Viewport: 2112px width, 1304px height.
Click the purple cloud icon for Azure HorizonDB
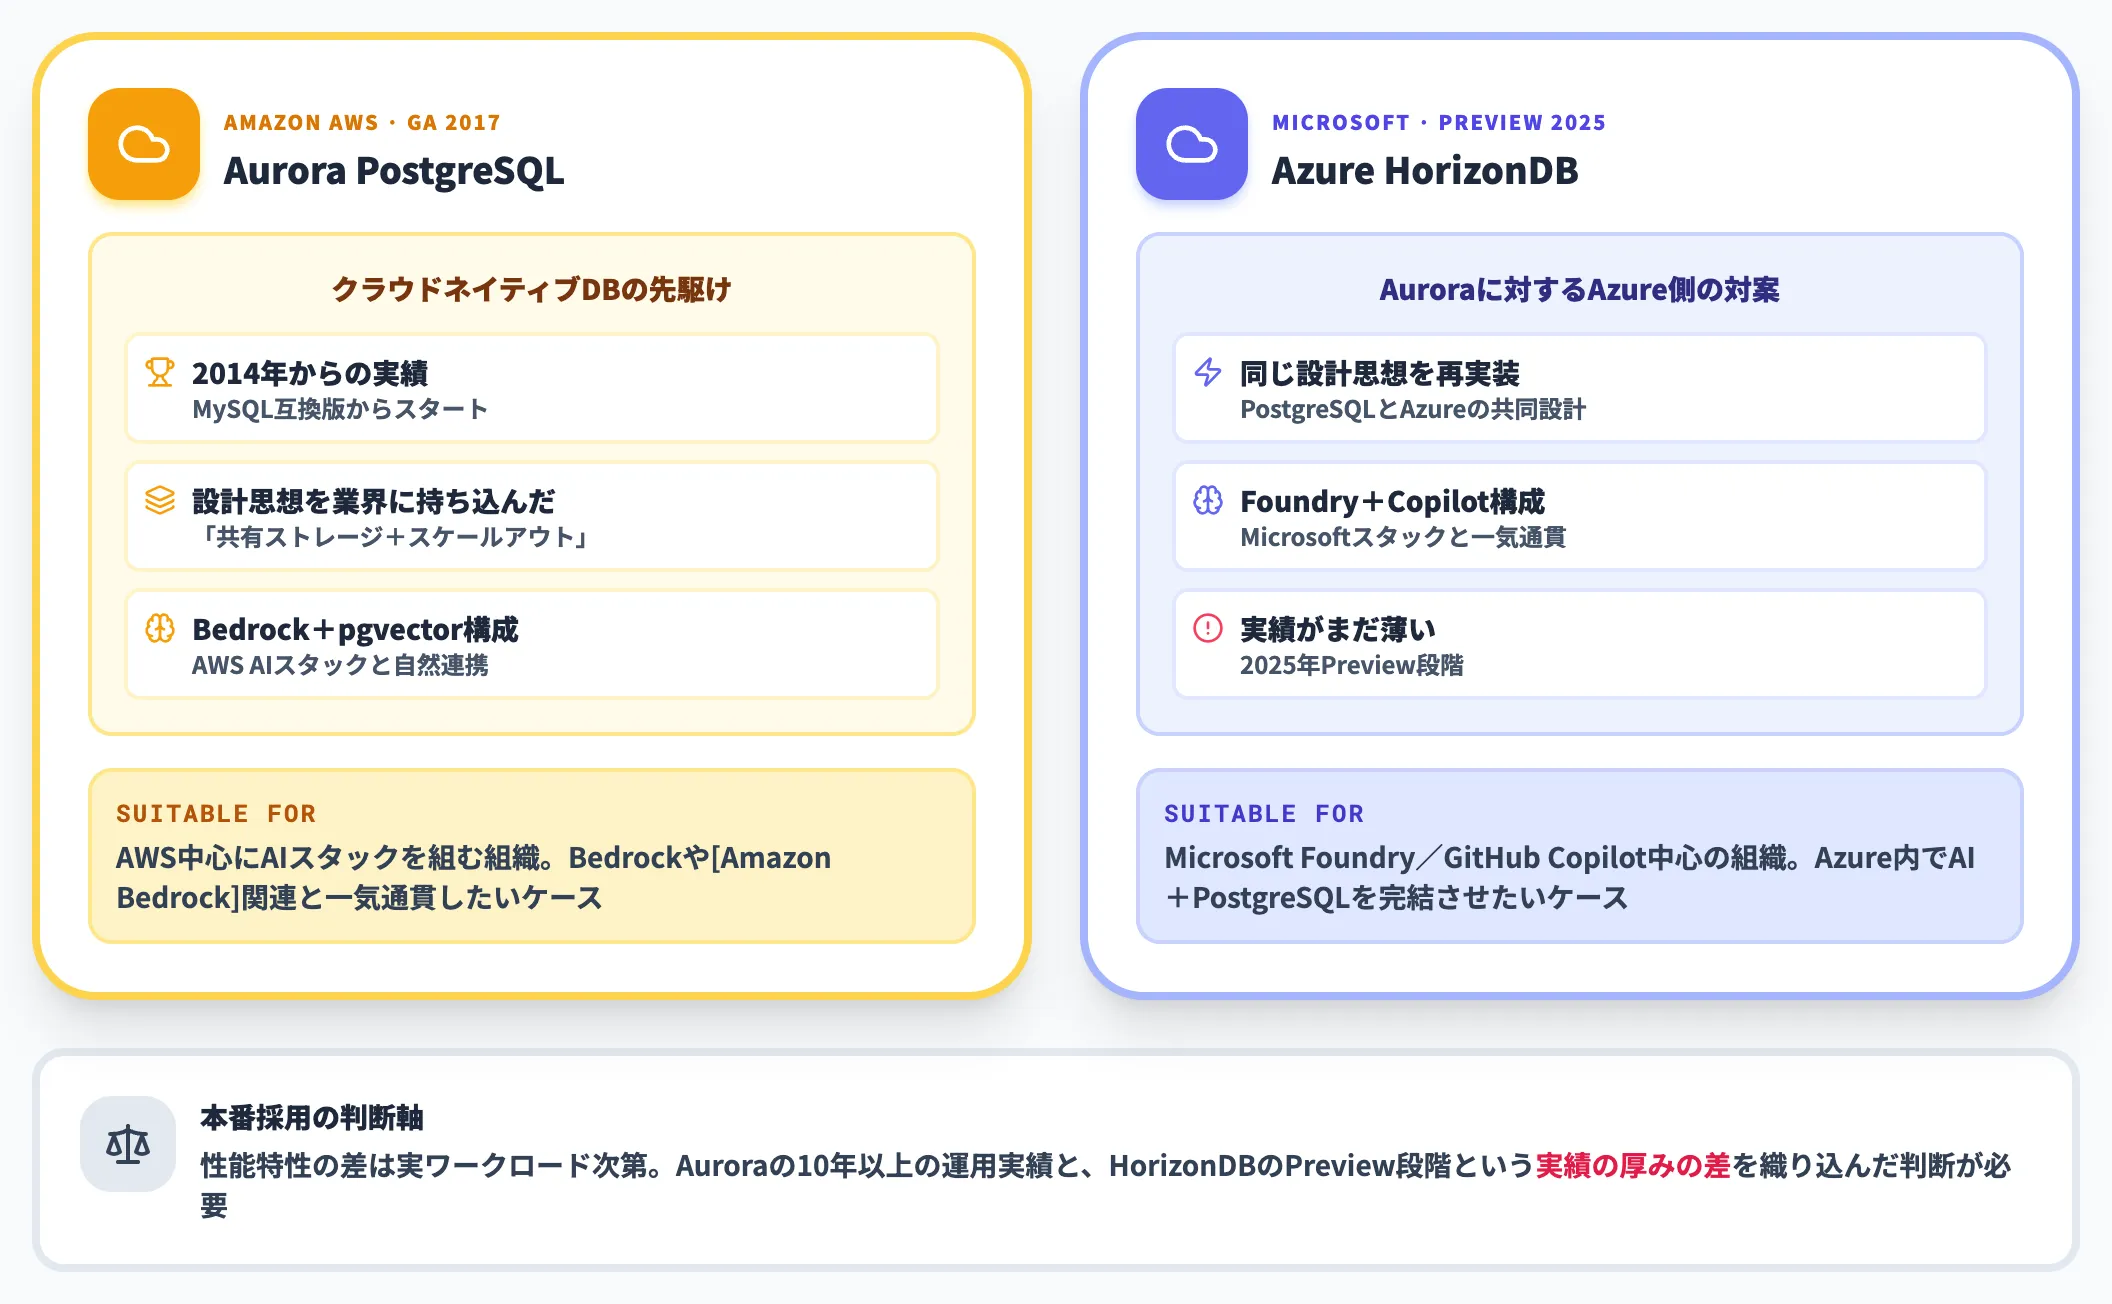pos(1192,144)
